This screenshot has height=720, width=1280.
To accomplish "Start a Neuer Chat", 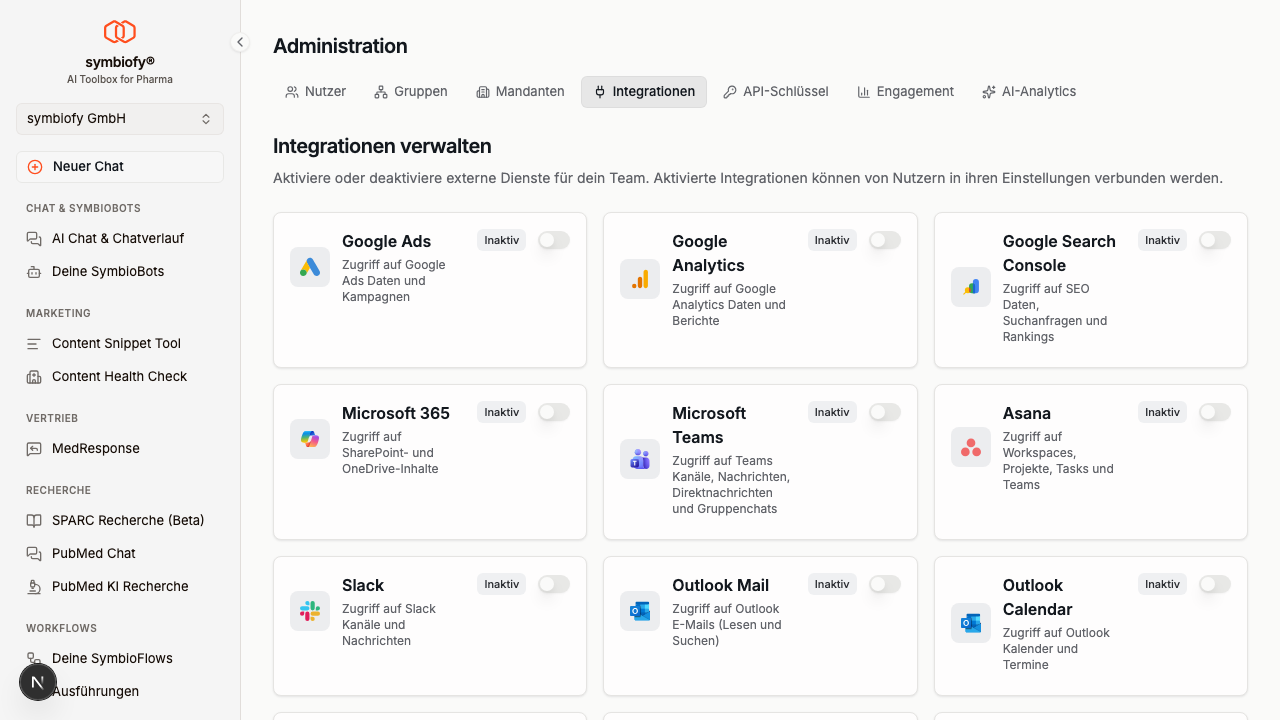I will click(x=120, y=167).
